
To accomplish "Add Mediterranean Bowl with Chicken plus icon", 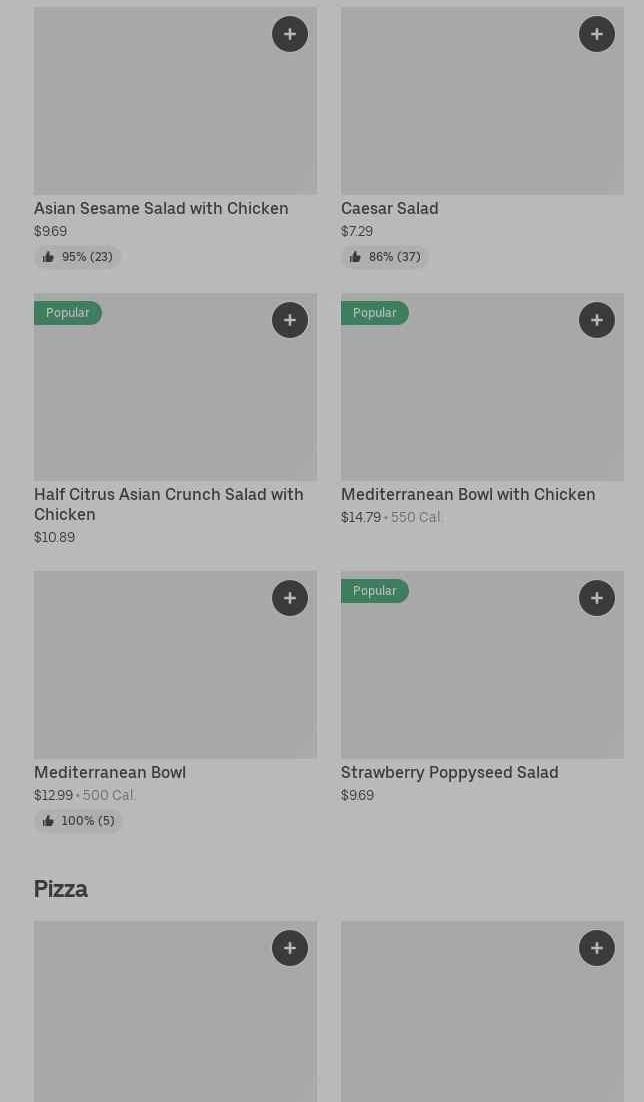I will (597, 320).
